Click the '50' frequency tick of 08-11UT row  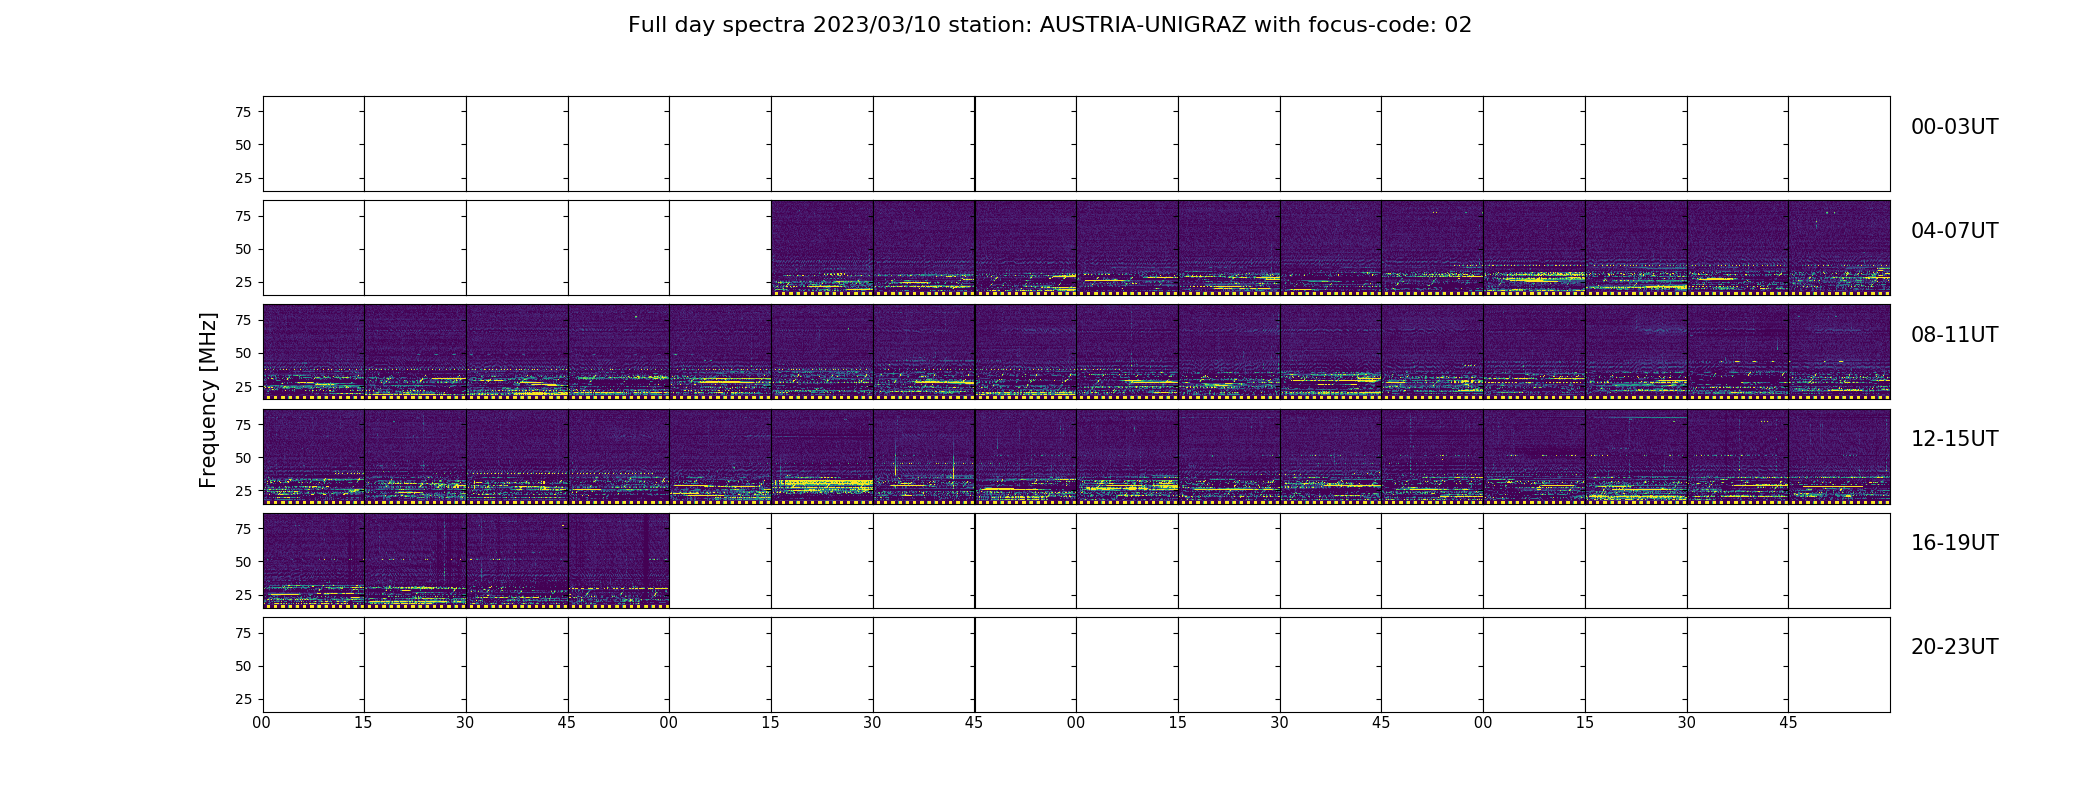[x=243, y=353]
